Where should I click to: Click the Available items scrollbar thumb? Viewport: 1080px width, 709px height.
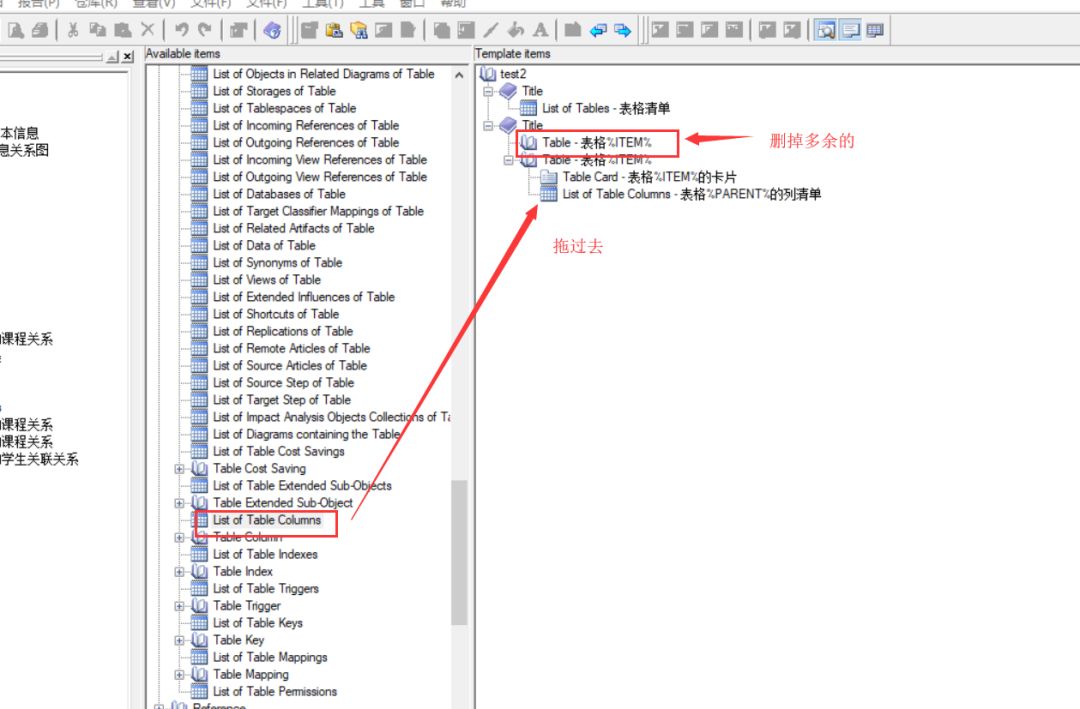pos(459,553)
